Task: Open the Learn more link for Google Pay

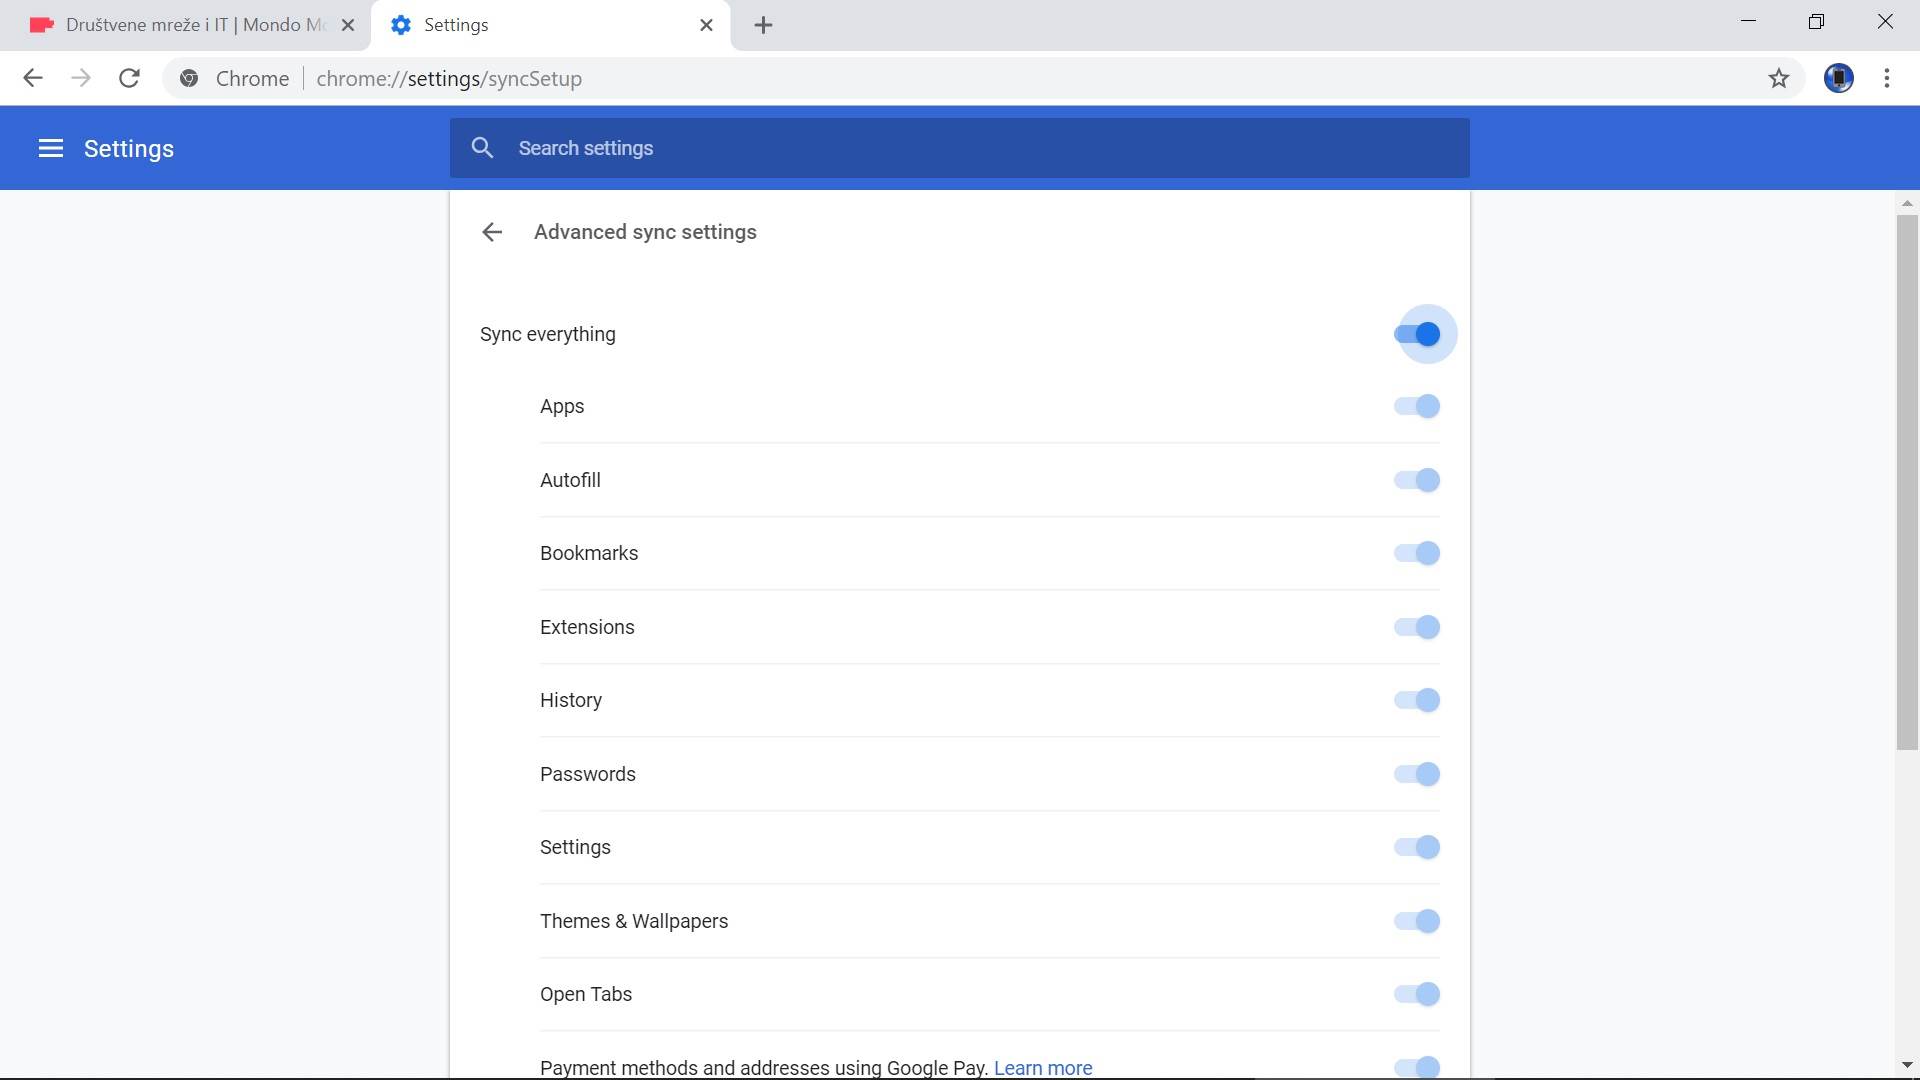Action: (x=1042, y=1067)
